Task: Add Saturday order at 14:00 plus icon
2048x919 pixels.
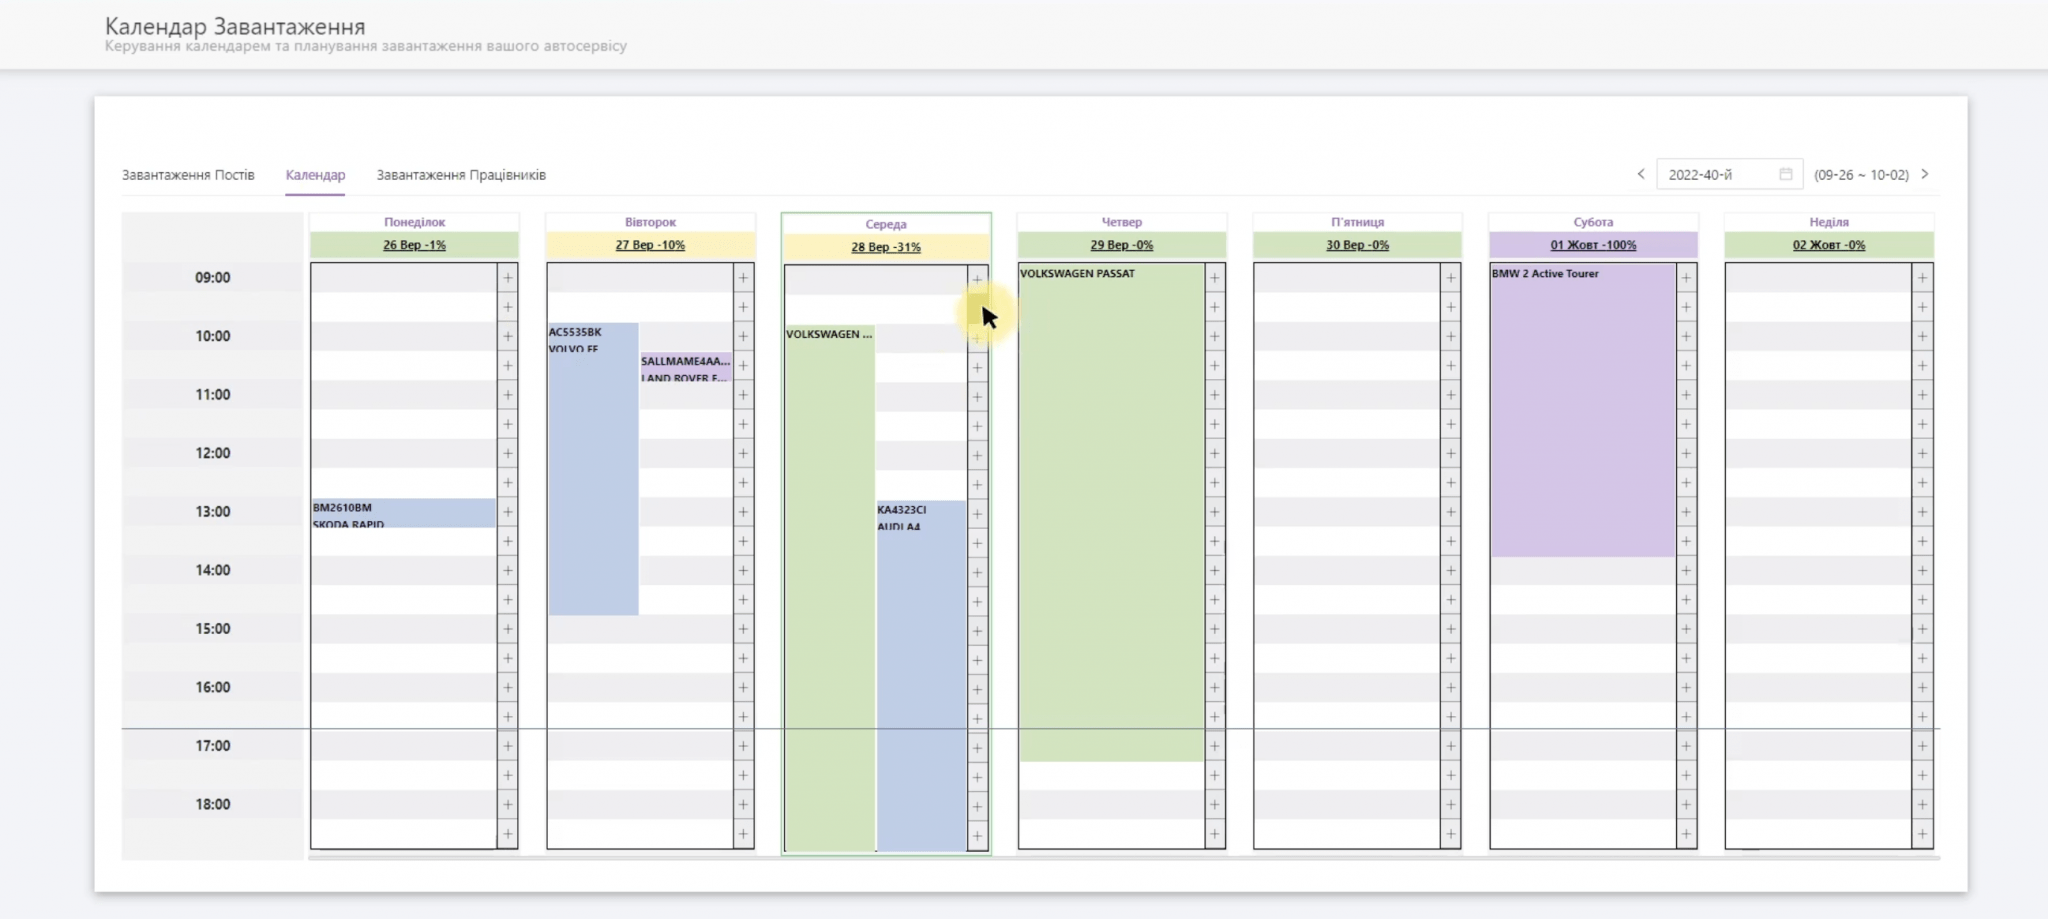Action: point(1687,571)
